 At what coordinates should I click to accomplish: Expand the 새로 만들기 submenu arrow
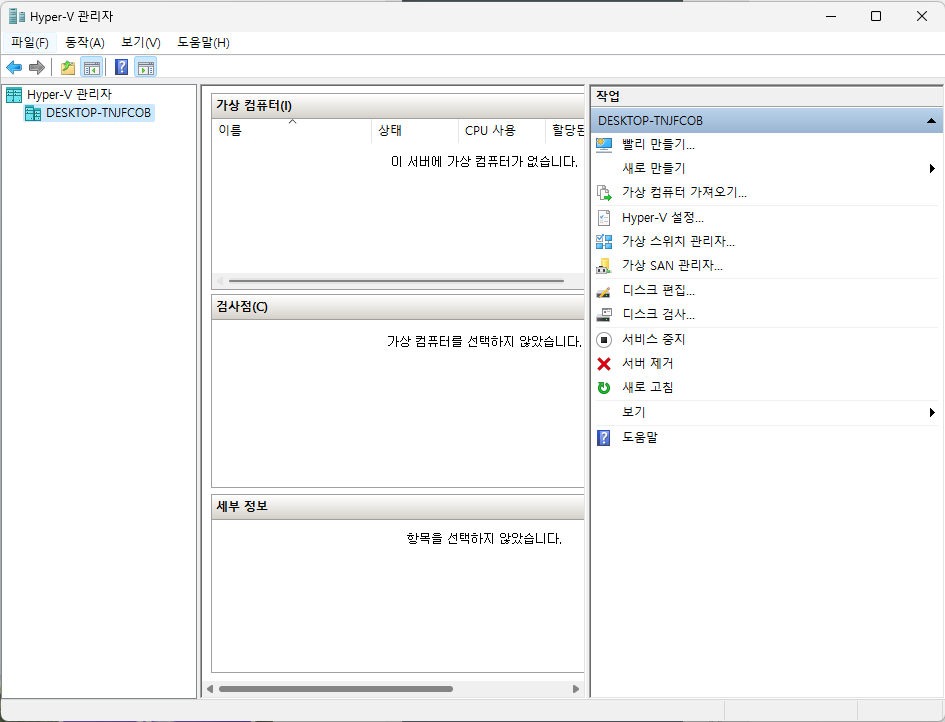point(932,169)
